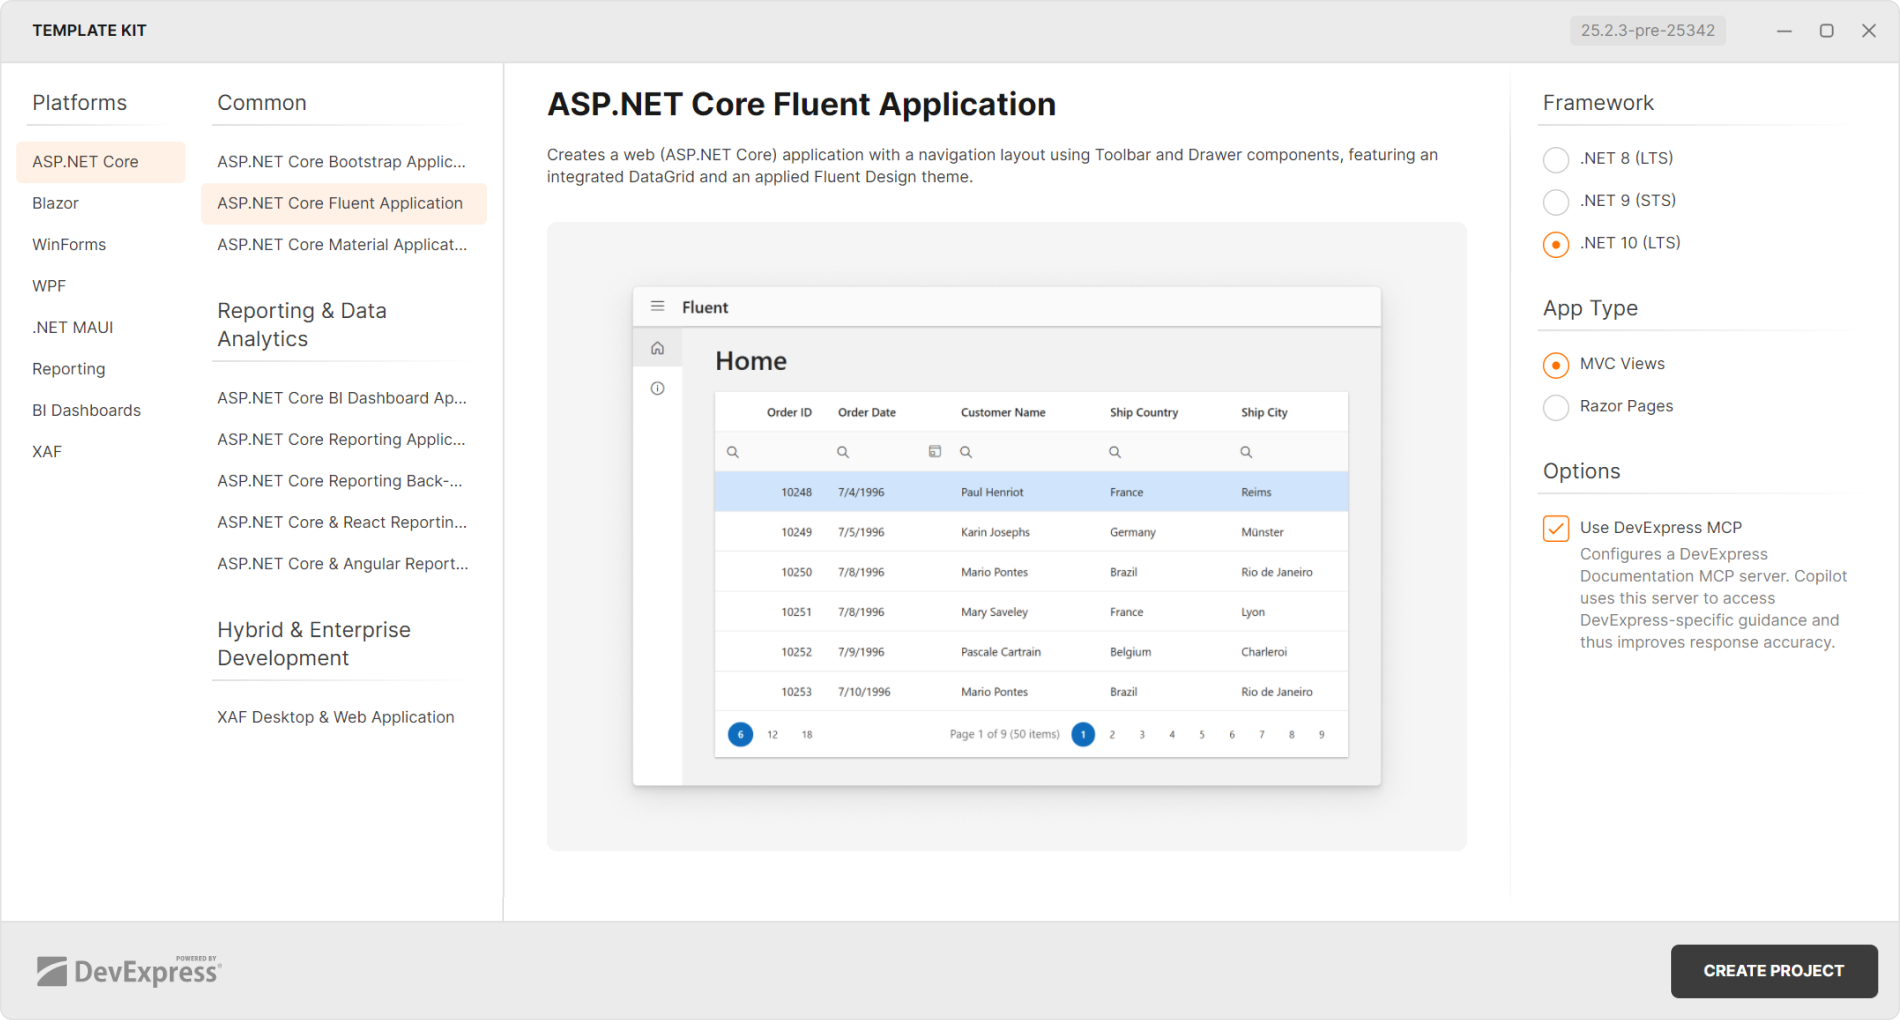Click the hamburger menu icon beside Fluent
The width and height of the screenshot is (1900, 1020).
click(x=657, y=306)
